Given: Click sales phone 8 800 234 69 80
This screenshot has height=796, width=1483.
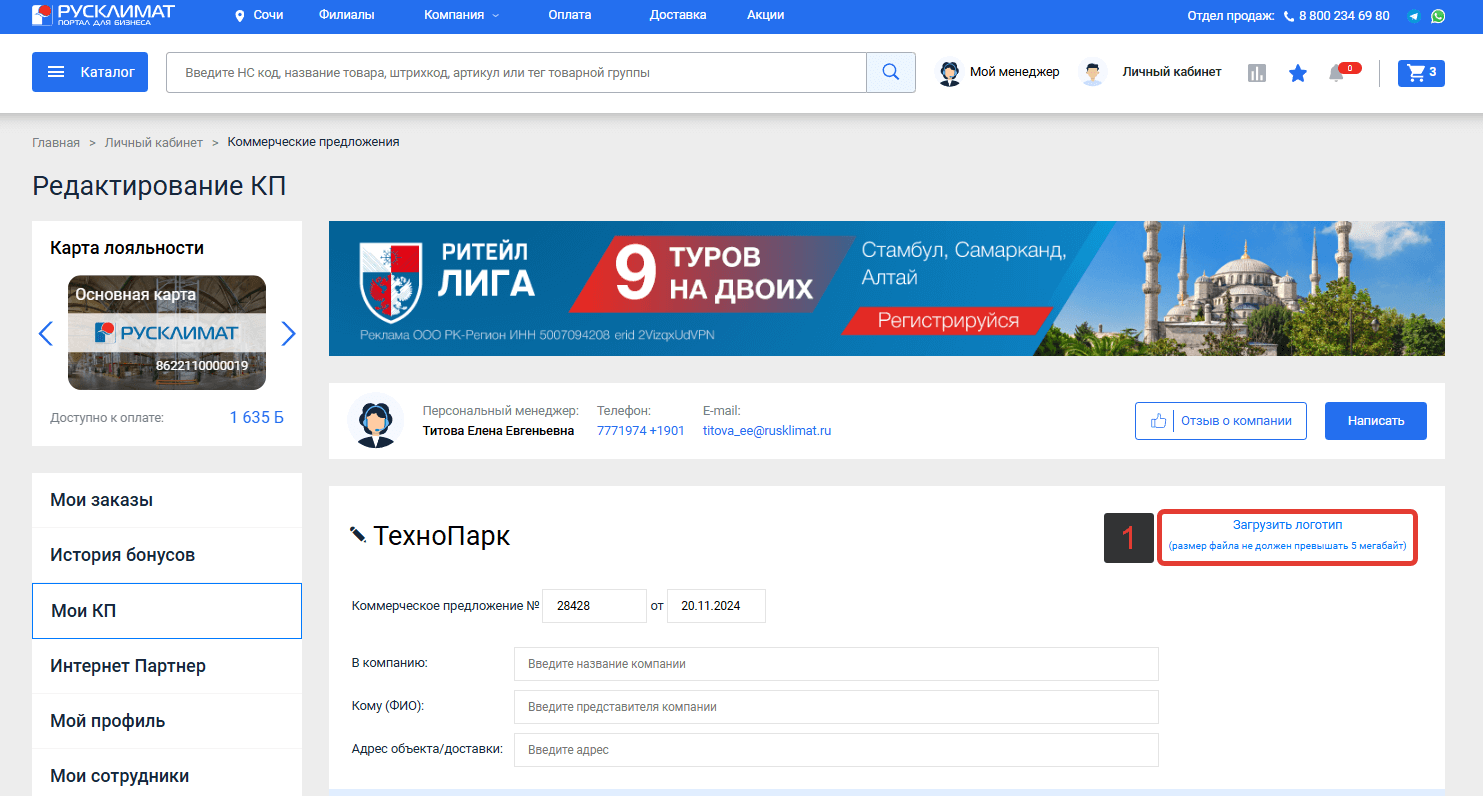Looking at the screenshot, I should (x=1344, y=16).
